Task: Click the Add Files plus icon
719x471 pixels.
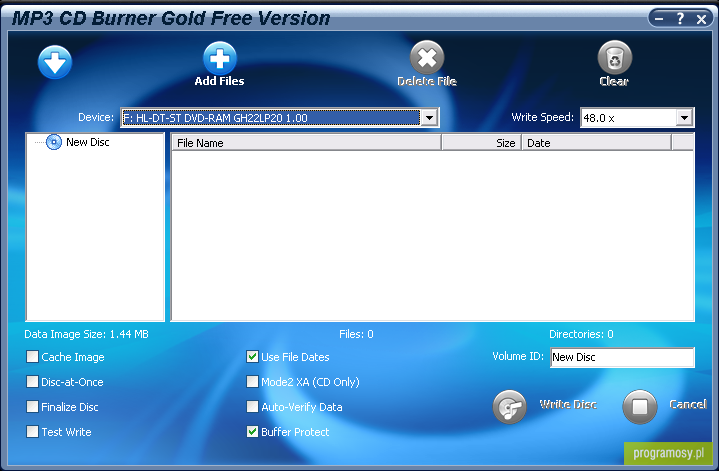Action: [220, 58]
